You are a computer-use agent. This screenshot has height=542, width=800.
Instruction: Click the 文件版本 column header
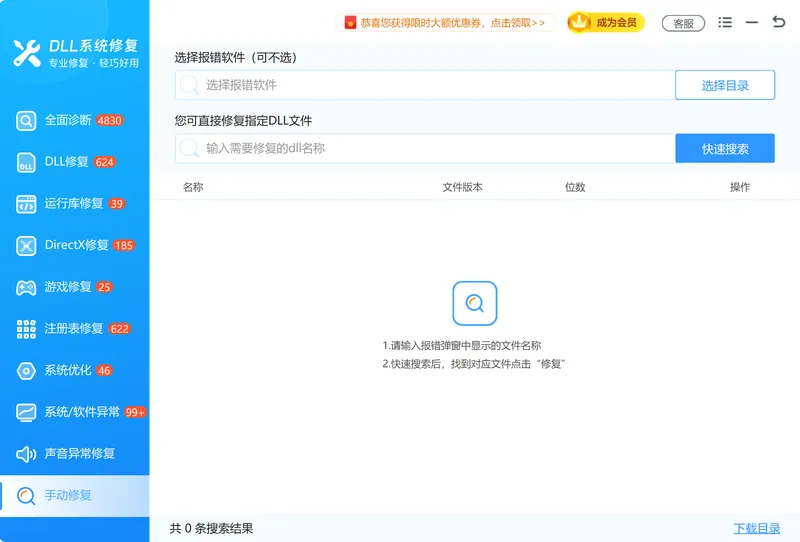pyautogui.click(x=462, y=187)
